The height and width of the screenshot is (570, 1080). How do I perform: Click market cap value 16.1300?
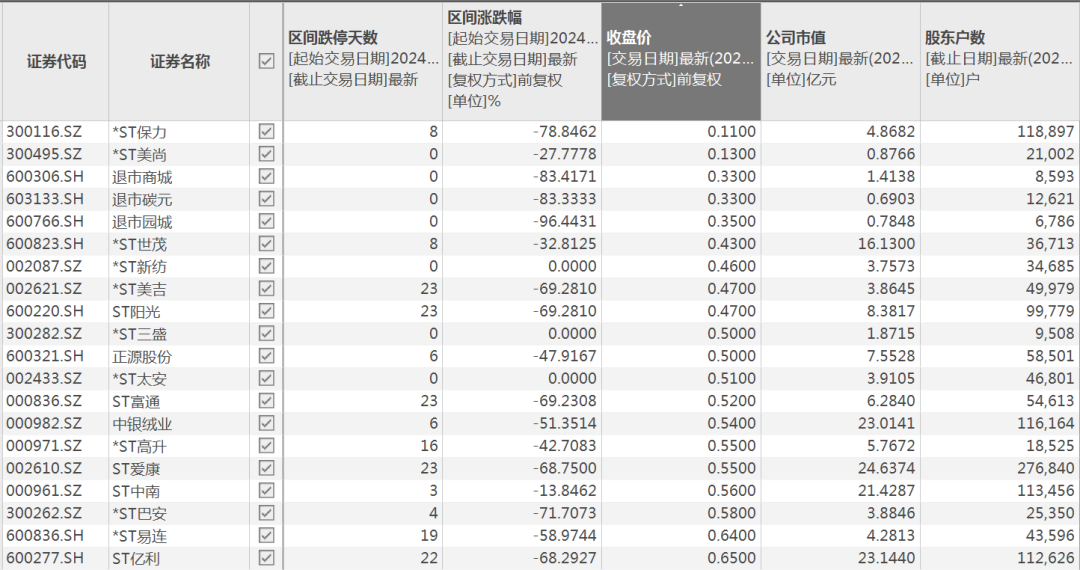pos(886,244)
